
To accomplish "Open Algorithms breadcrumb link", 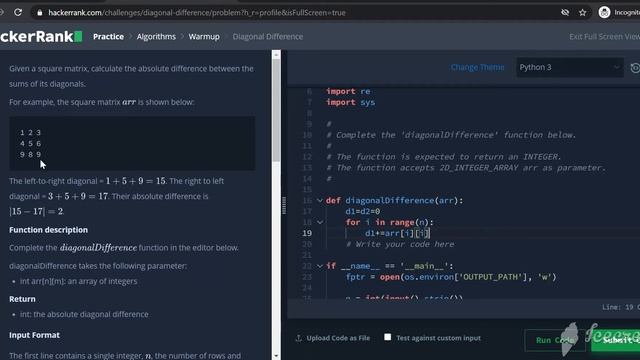I will [156, 37].
